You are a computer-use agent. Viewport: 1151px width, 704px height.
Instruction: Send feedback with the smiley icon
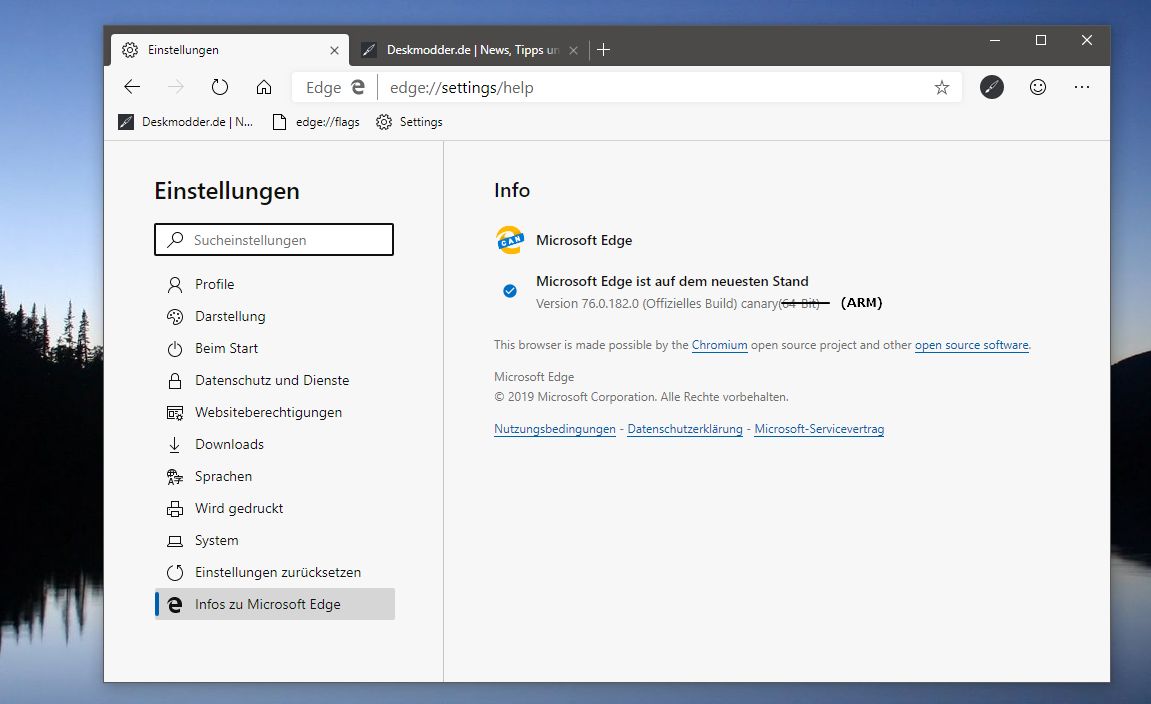[1037, 87]
